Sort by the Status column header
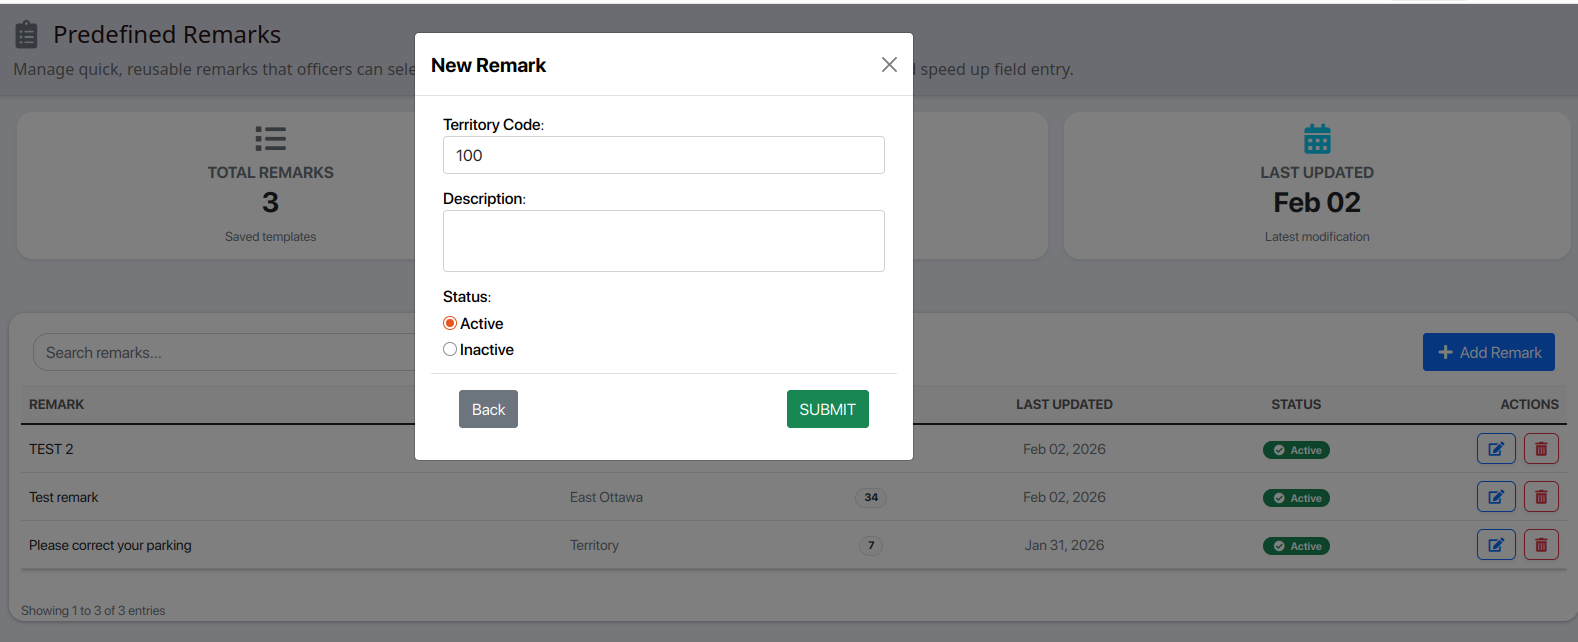1578x642 pixels. click(x=1296, y=404)
